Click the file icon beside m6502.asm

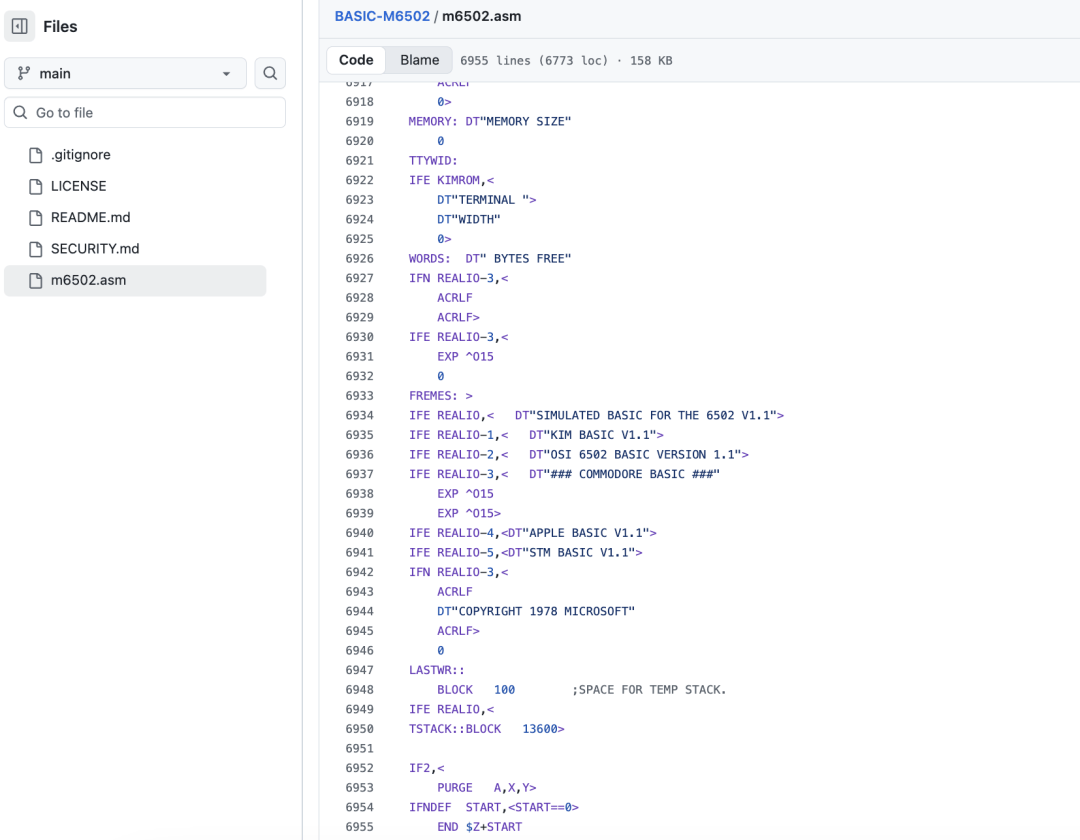(x=35, y=280)
